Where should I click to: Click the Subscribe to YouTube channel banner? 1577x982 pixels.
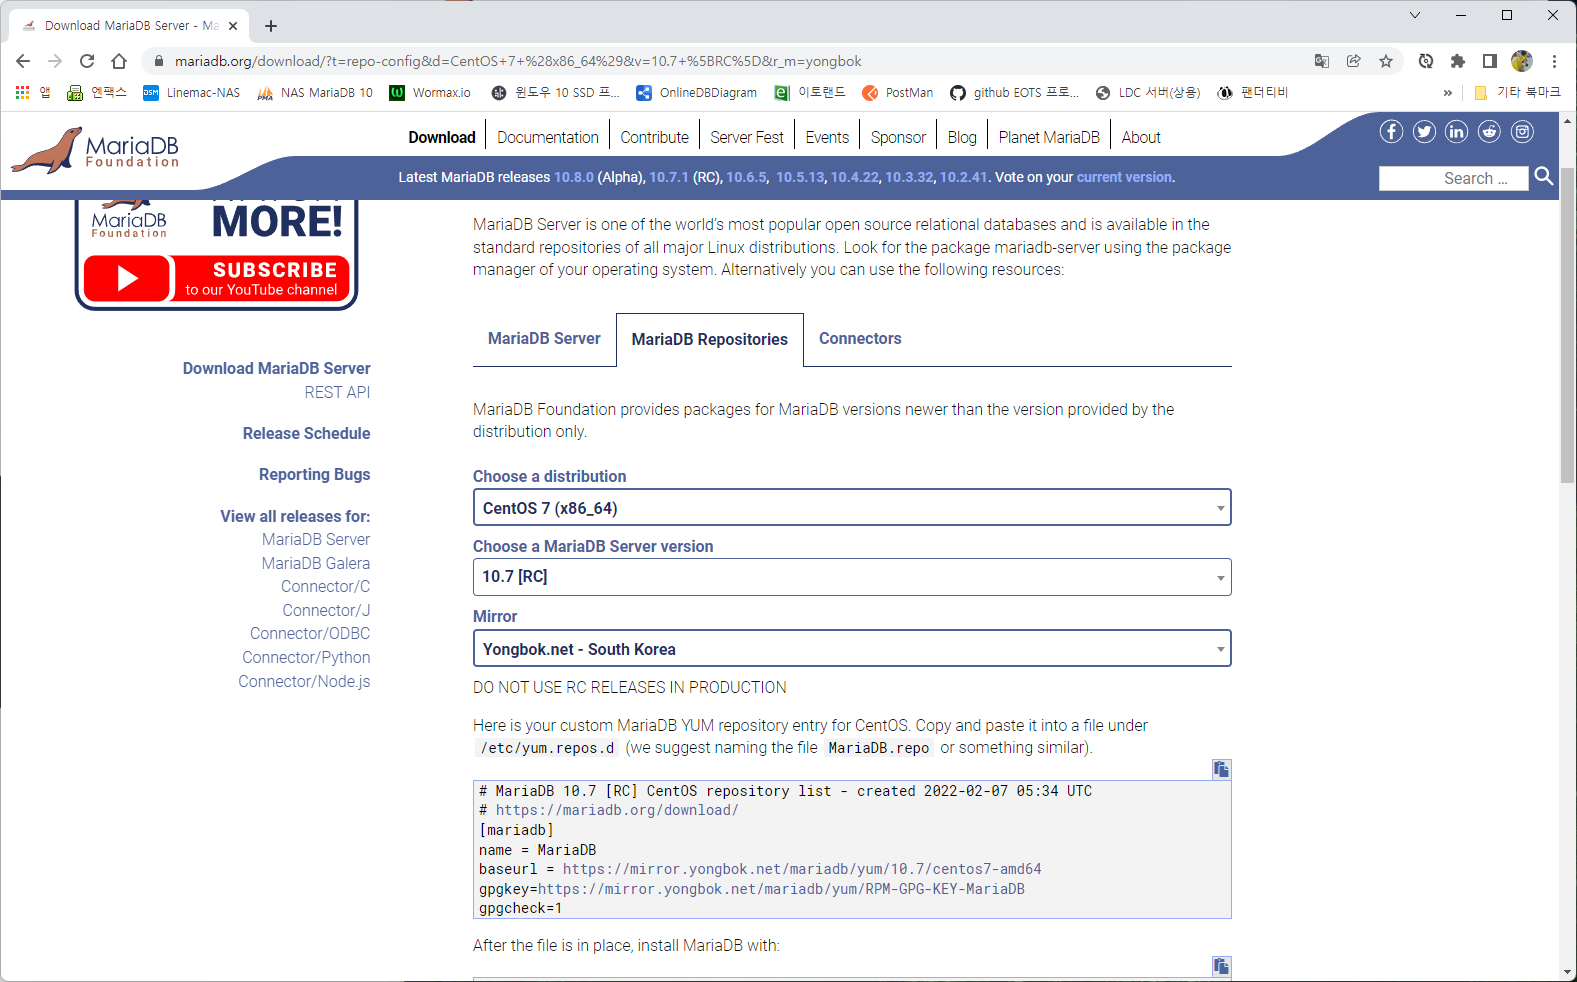(217, 278)
